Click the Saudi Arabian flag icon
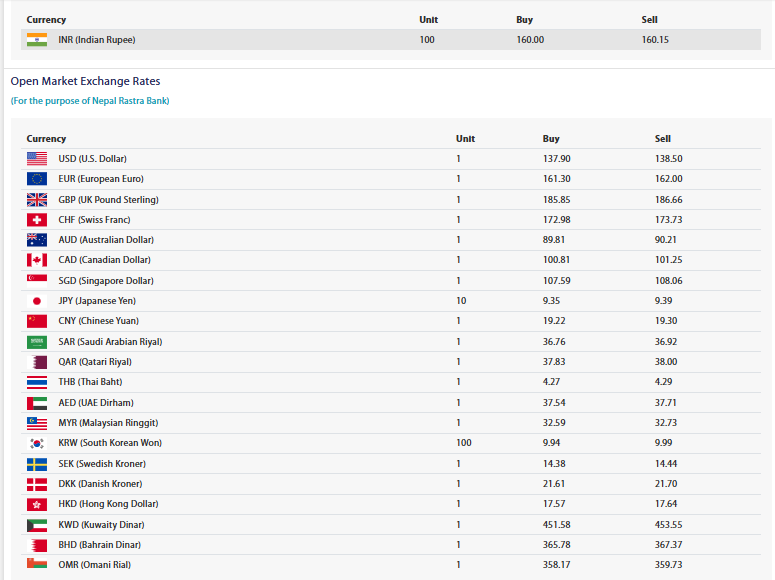The image size is (775, 580). (37, 342)
